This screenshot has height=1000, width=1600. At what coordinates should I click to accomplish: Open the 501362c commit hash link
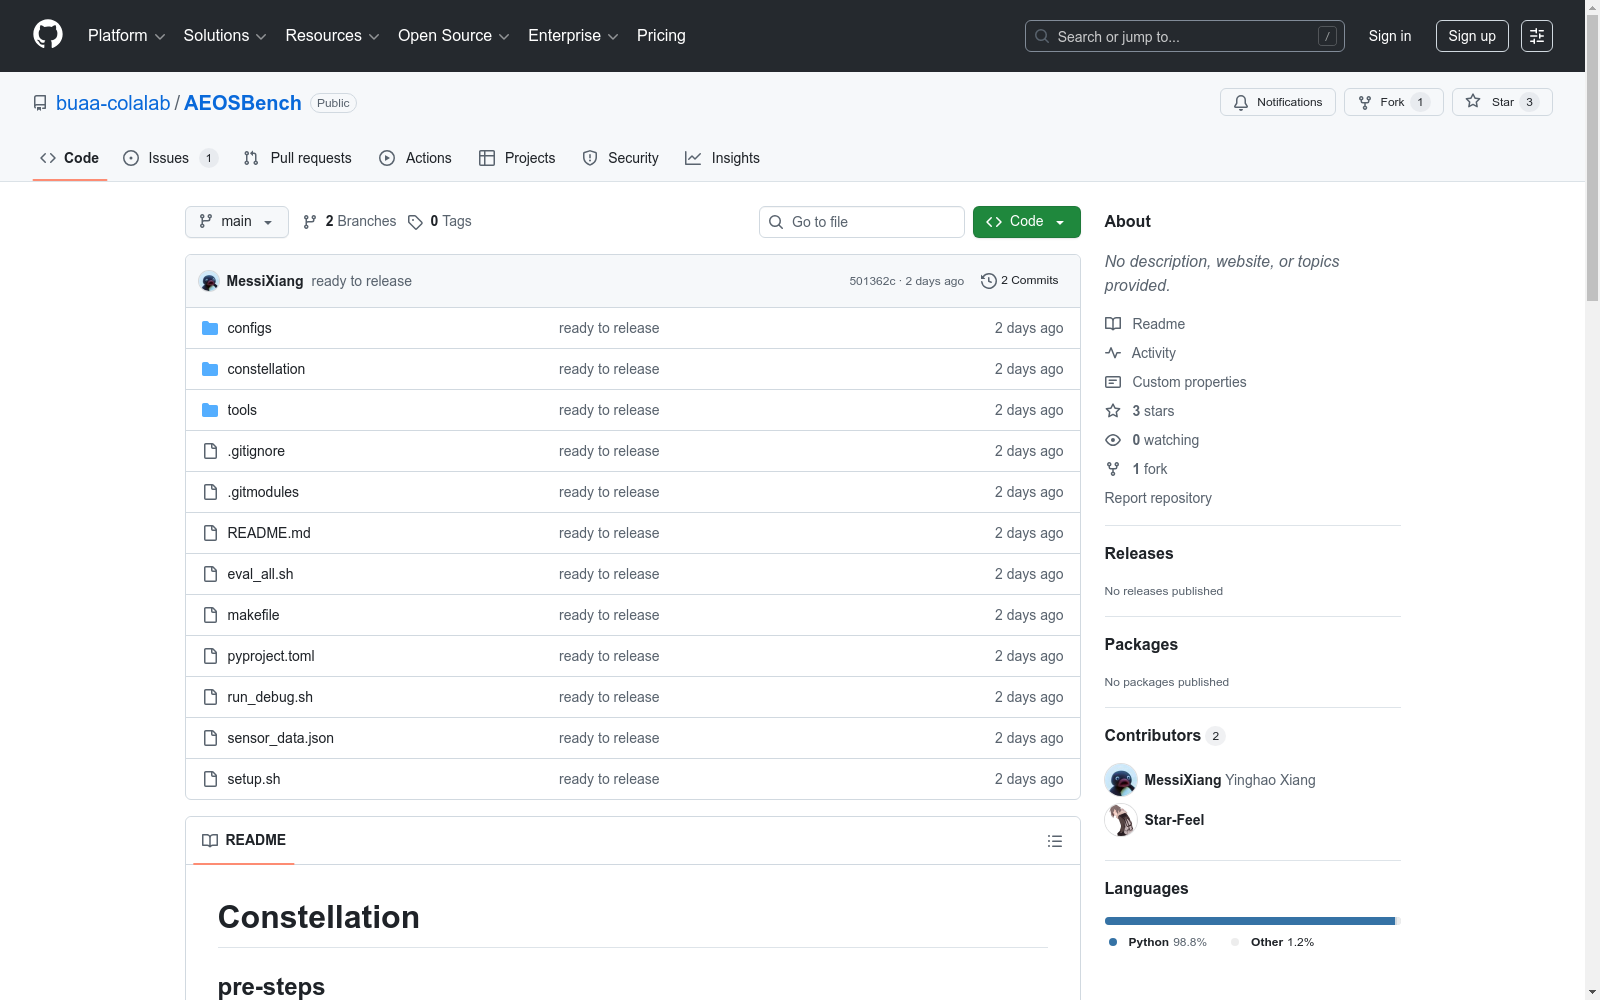click(872, 281)
